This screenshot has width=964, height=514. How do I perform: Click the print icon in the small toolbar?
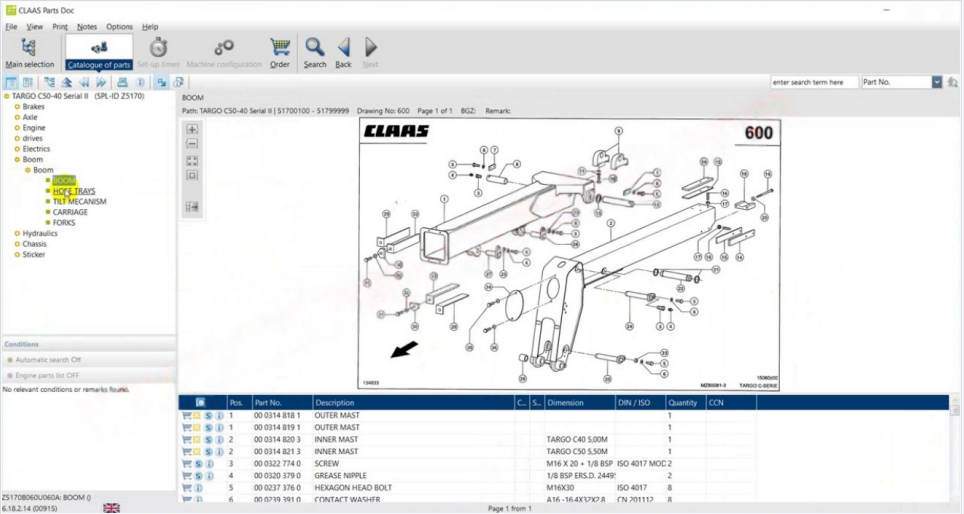(x=122, y=82)
